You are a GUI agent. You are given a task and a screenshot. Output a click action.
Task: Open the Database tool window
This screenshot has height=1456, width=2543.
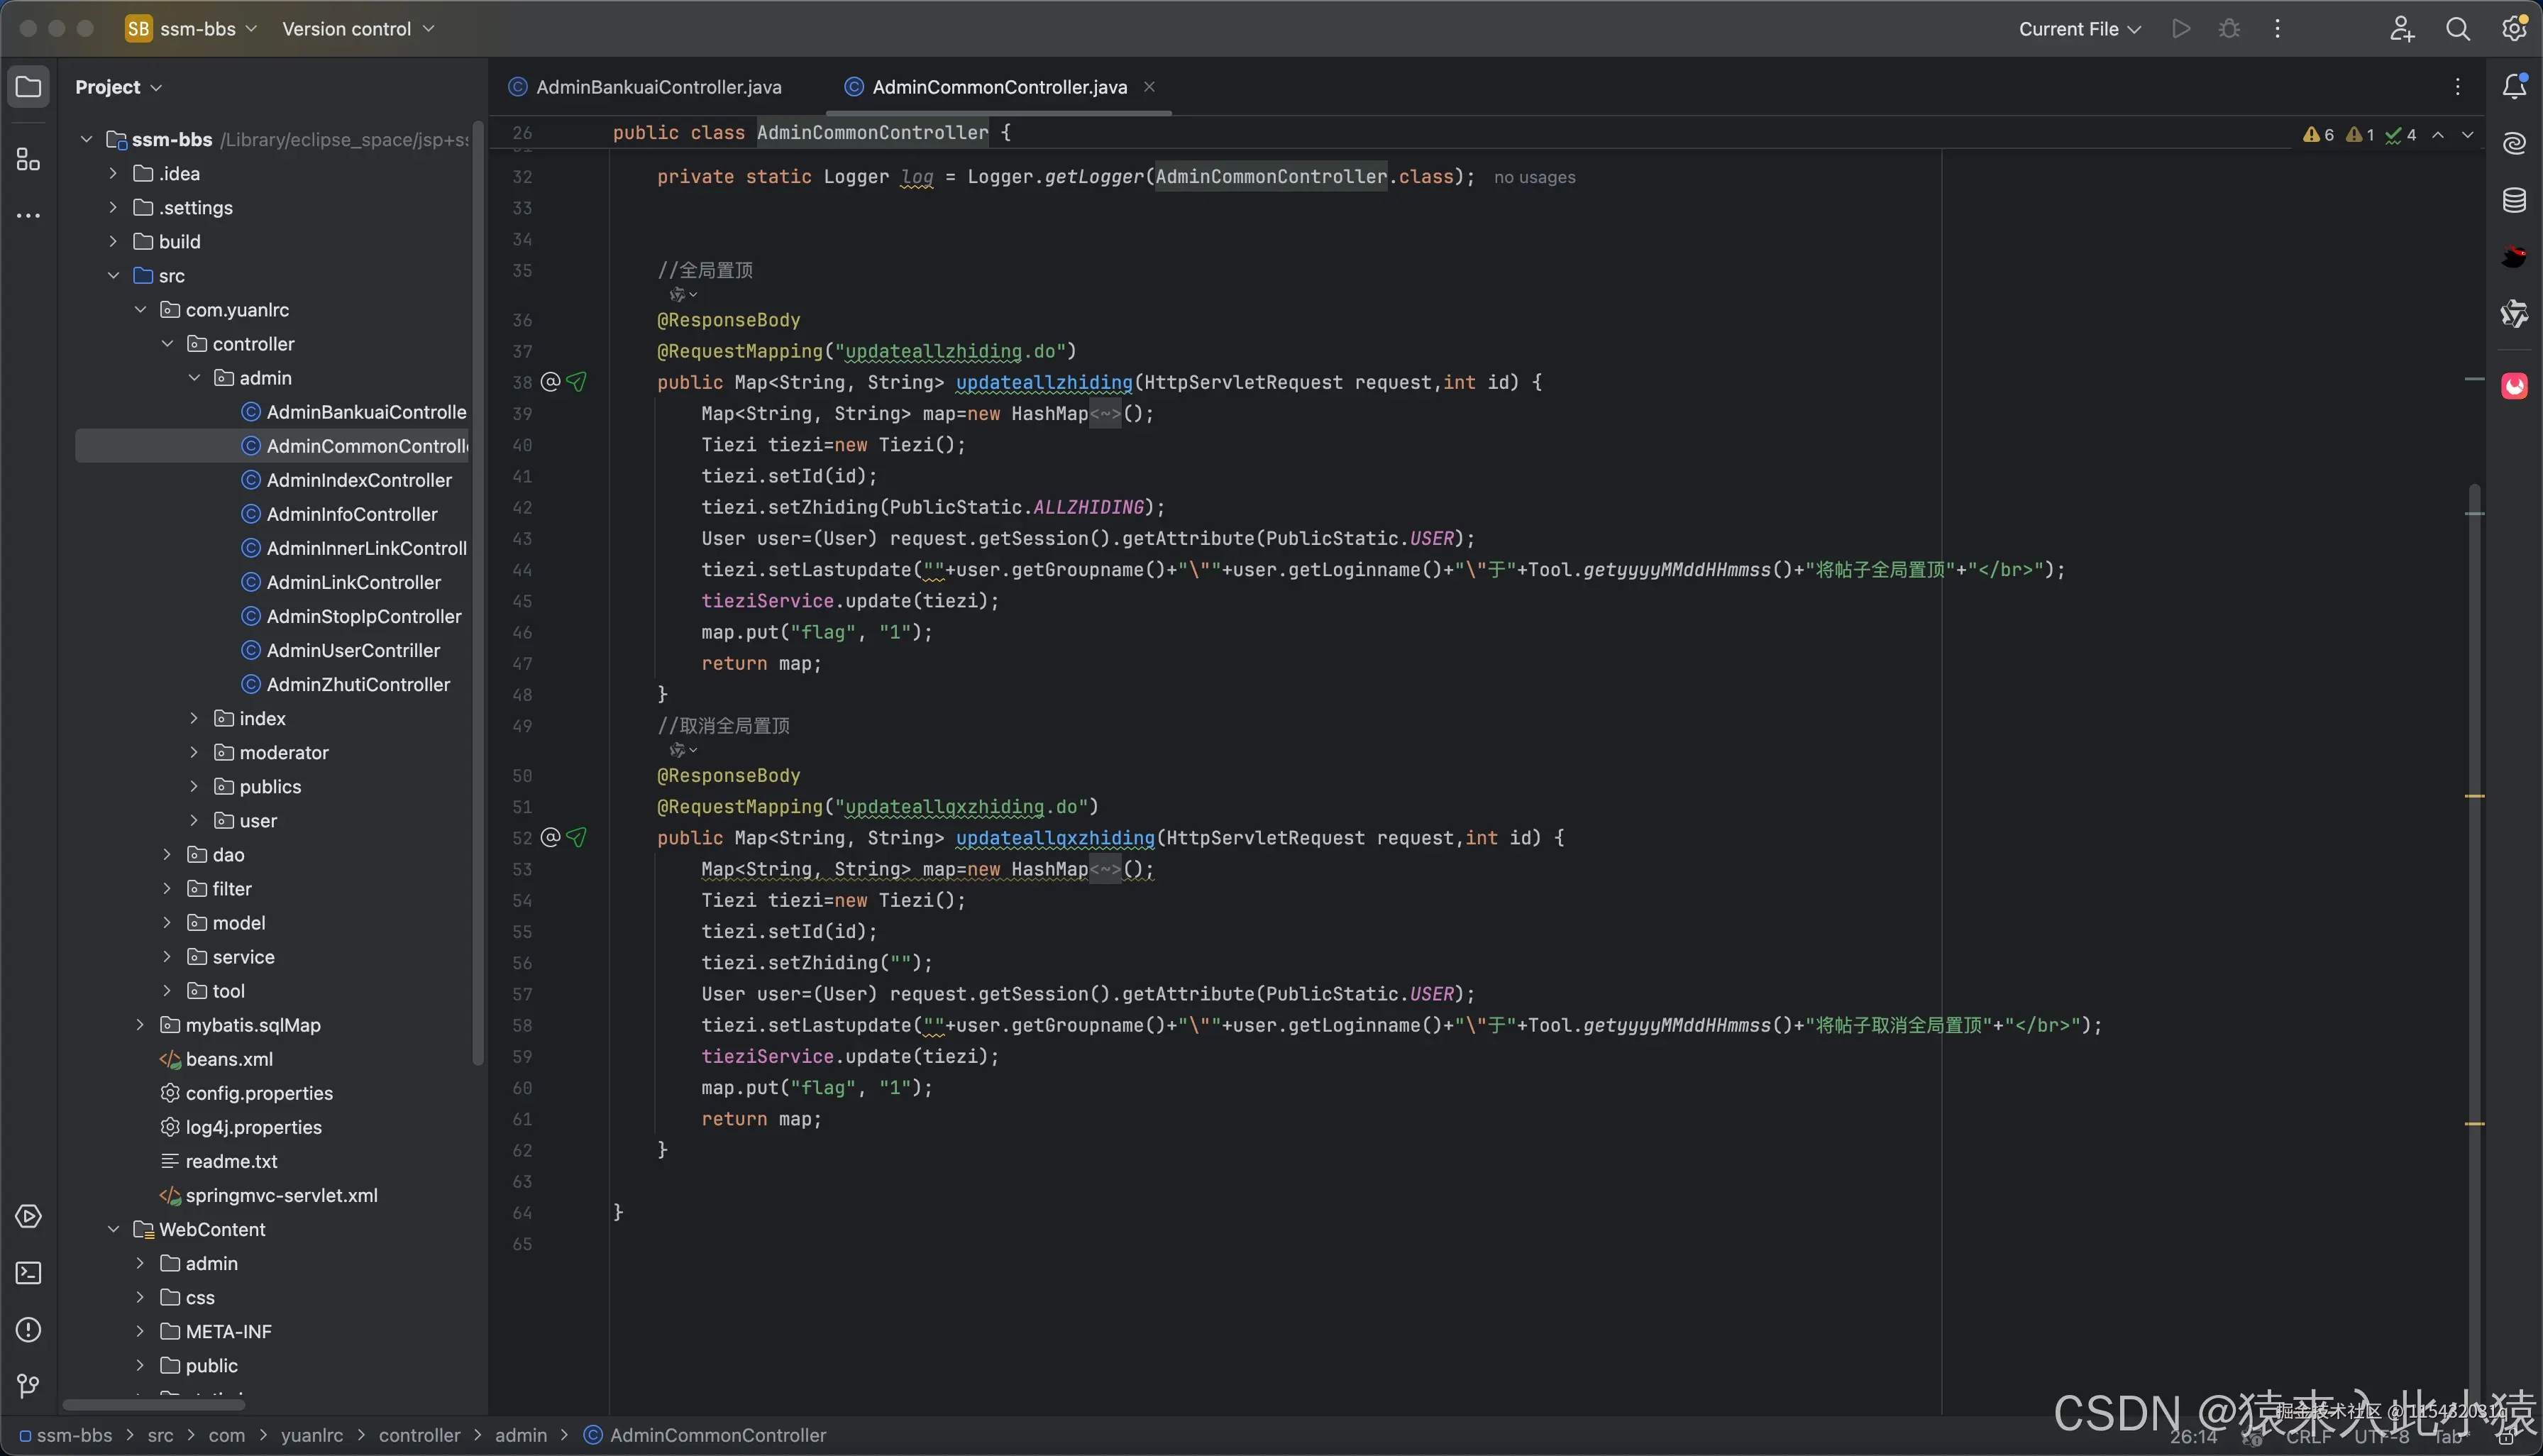pyautogui.click(x=2514, y=200)
